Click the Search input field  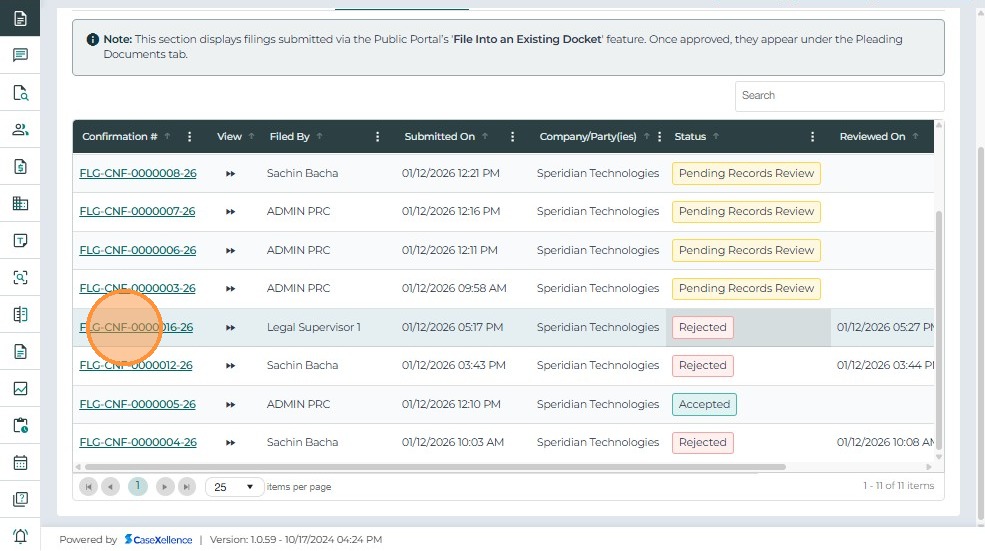pos(839,96)
